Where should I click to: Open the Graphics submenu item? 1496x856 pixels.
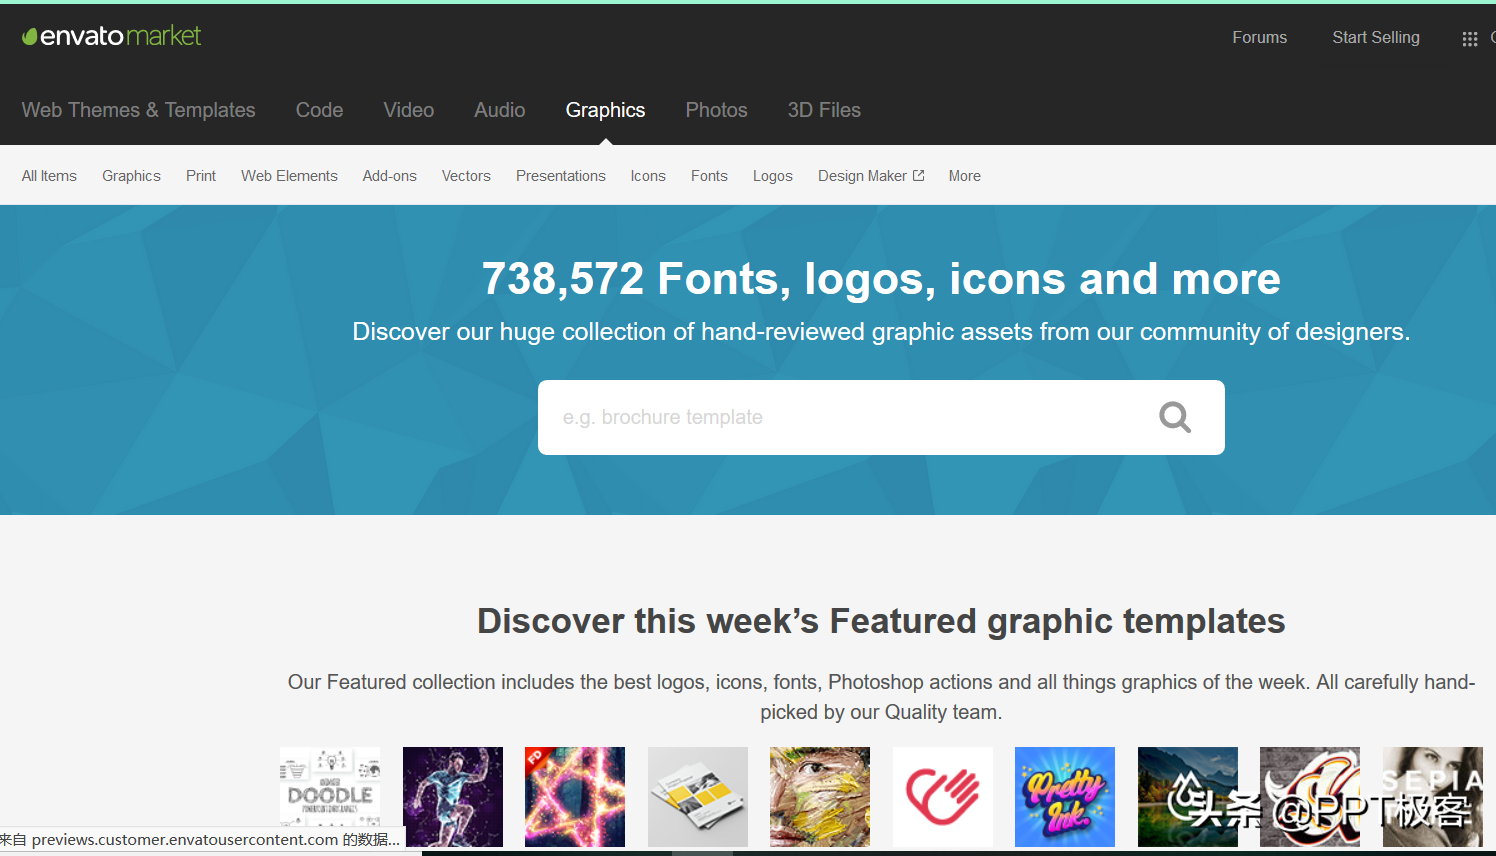[x=131, y=176]
